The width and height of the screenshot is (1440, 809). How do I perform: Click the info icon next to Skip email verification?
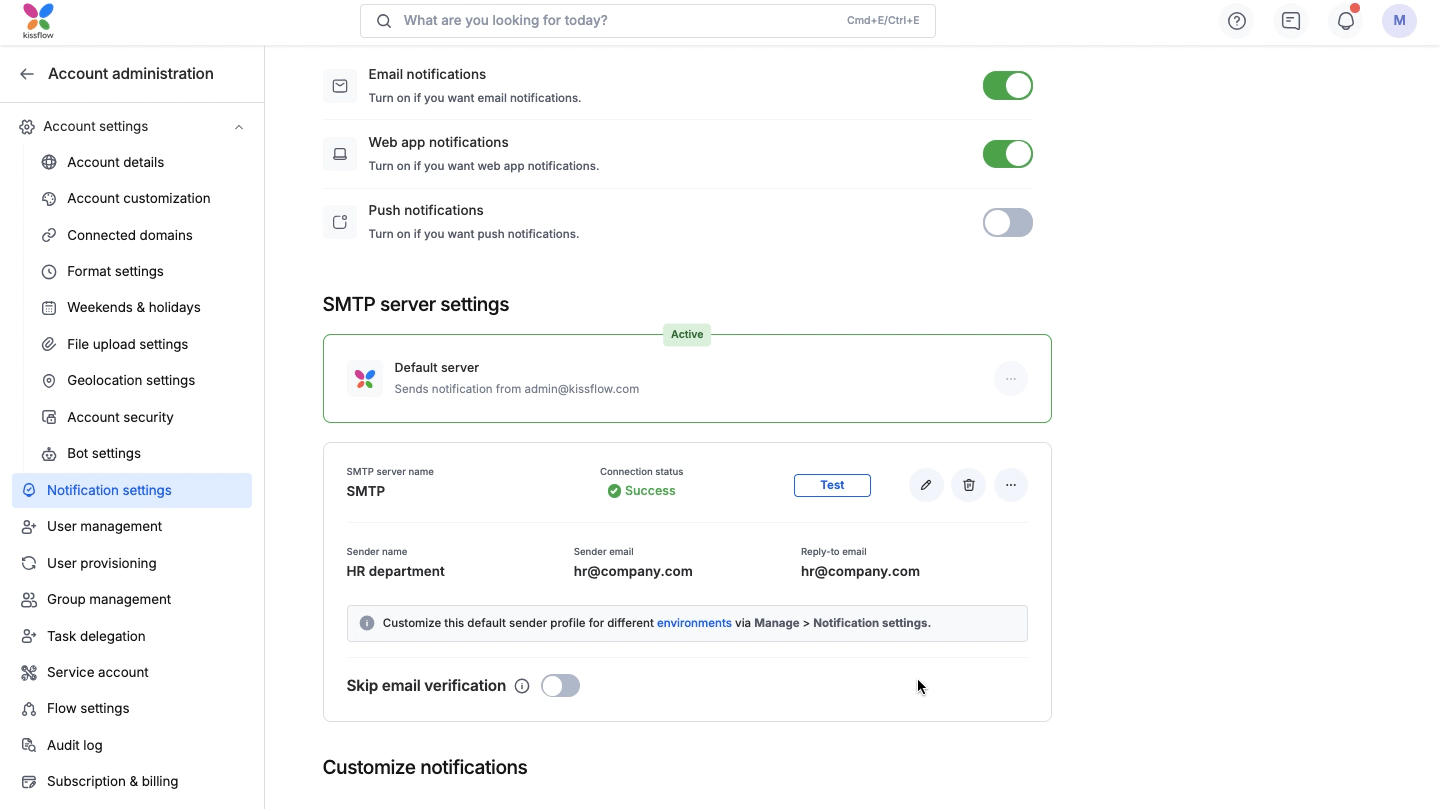point(522,686)
